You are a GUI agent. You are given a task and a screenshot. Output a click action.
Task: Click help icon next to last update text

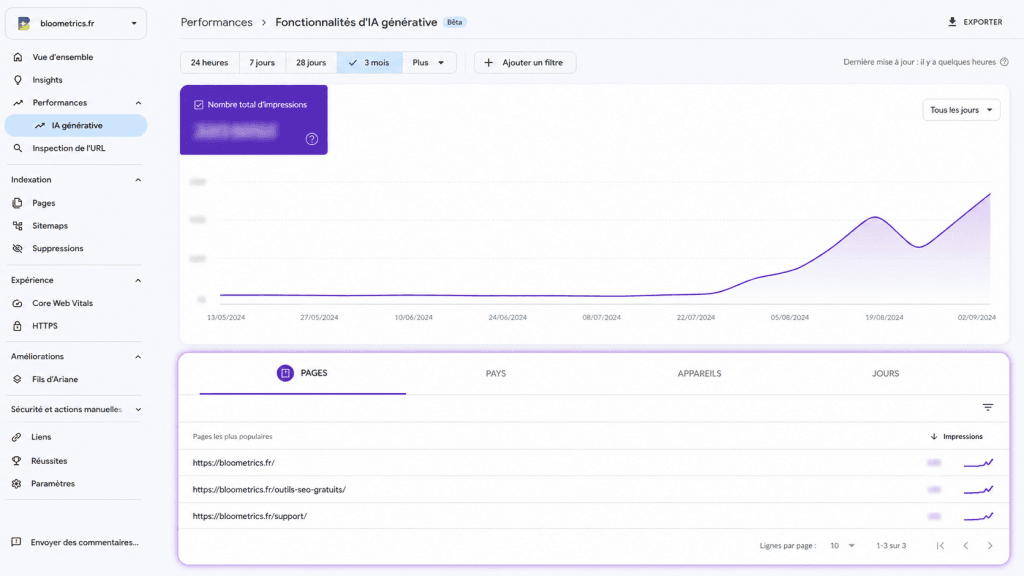click(1004, 62)
